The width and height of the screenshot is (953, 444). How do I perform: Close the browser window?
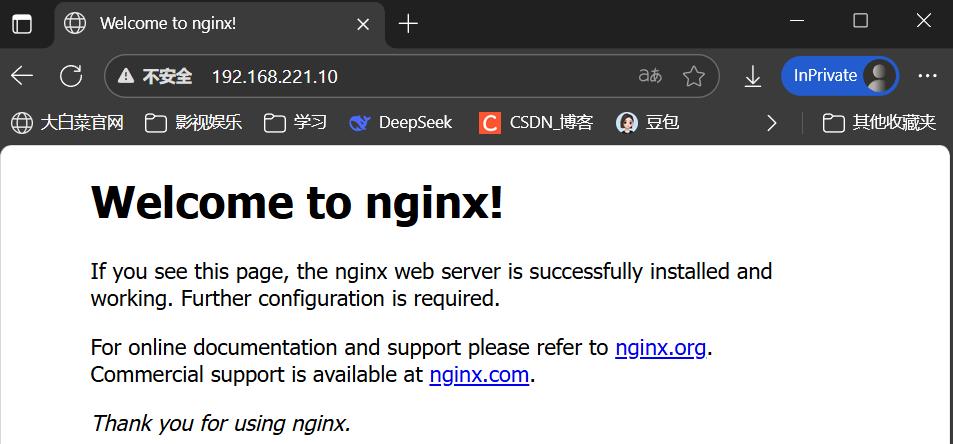924,21
